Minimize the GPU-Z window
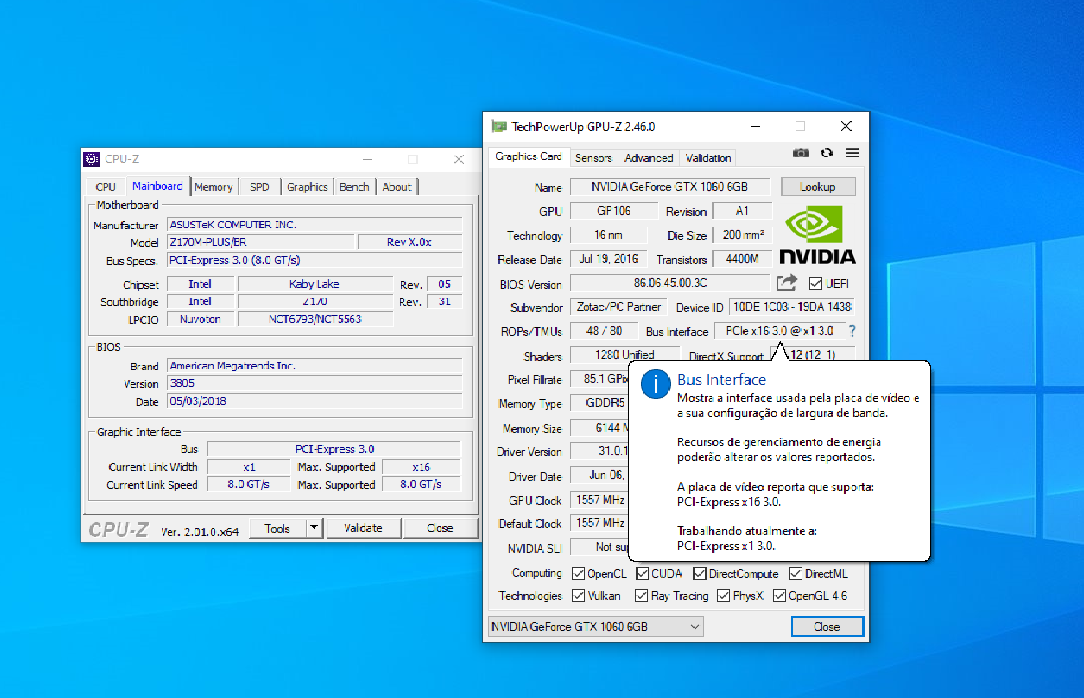The image size is (1084, 698). (x=756, y=126)
